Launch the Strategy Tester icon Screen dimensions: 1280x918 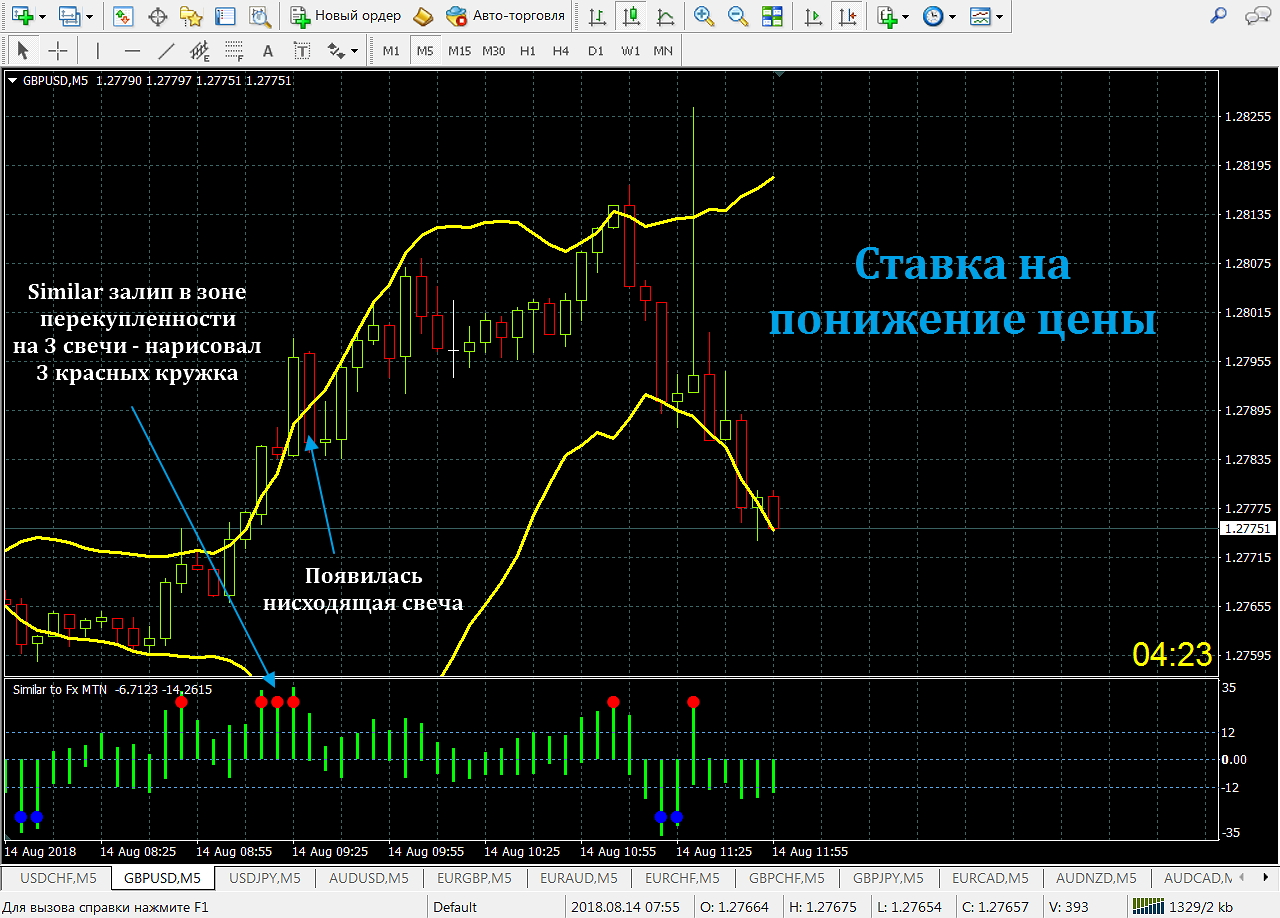pos(260,16)
